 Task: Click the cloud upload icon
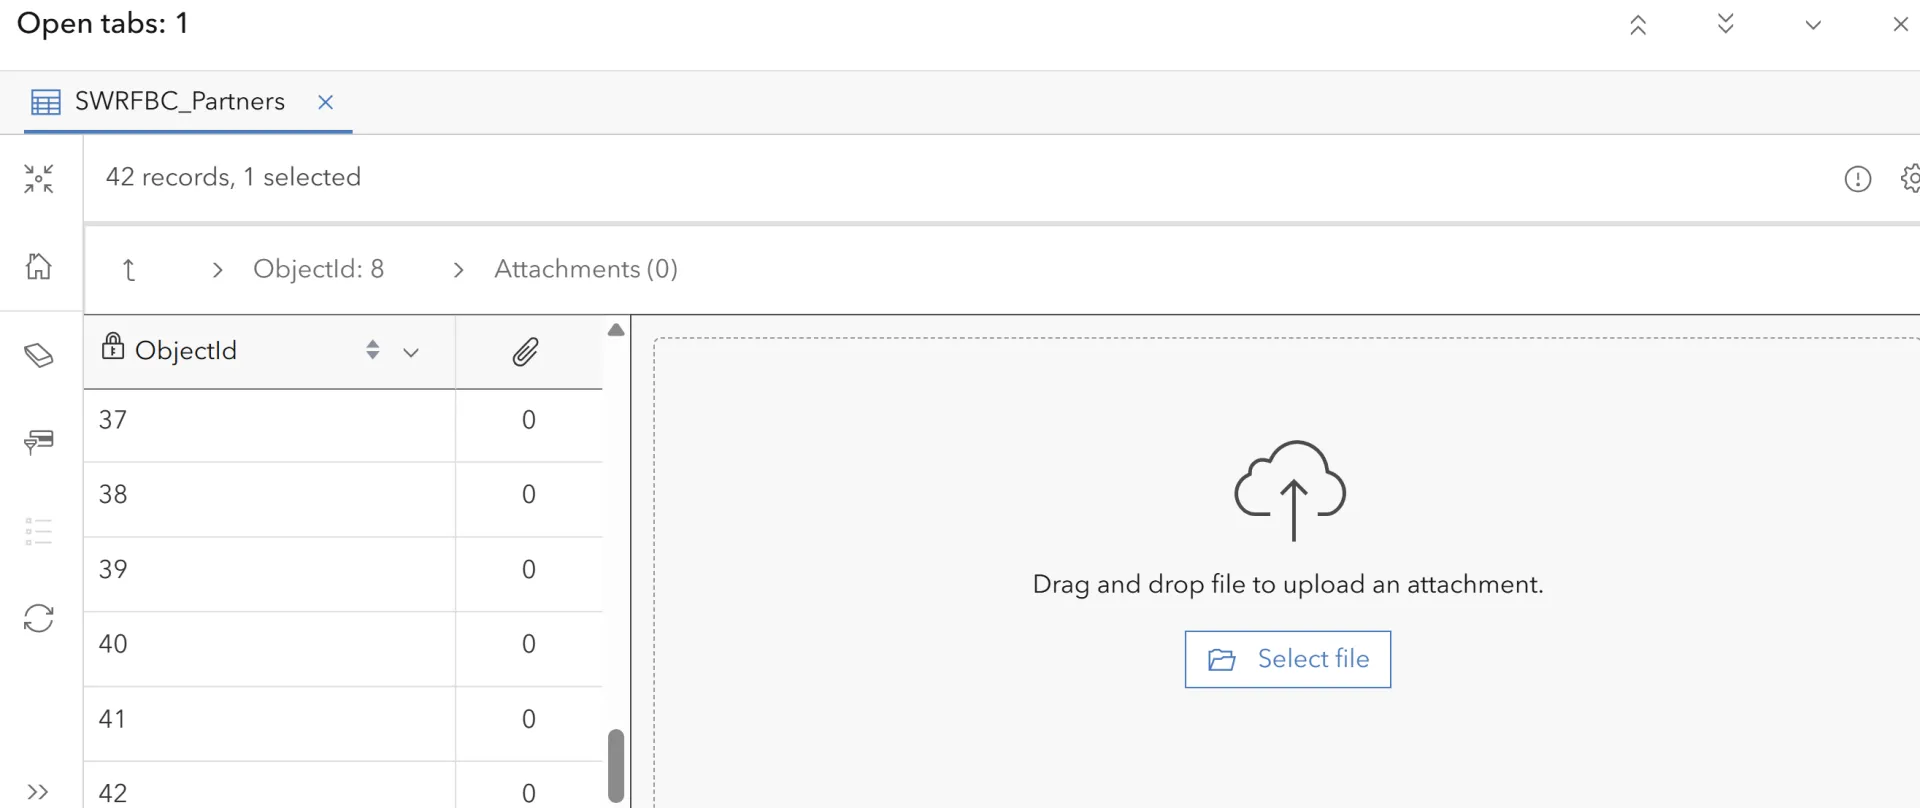pyautogui.click(x=1290, y=490)
